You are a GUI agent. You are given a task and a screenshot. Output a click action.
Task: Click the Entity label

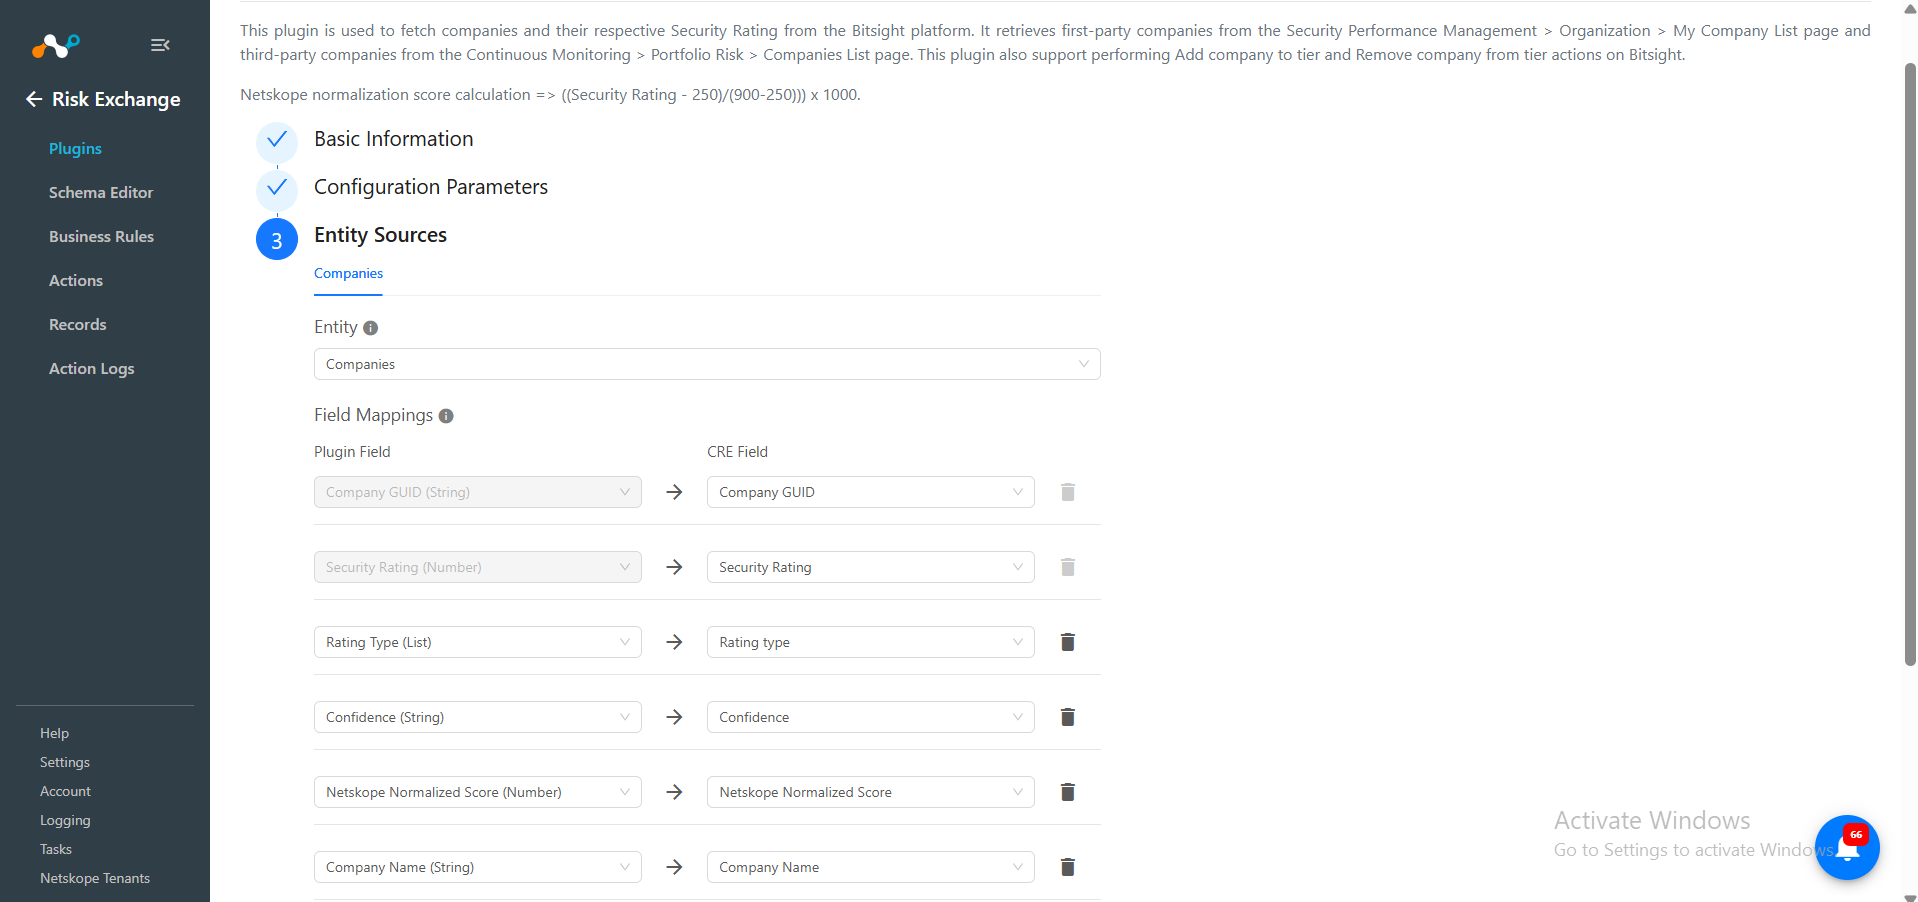point(335,327)
